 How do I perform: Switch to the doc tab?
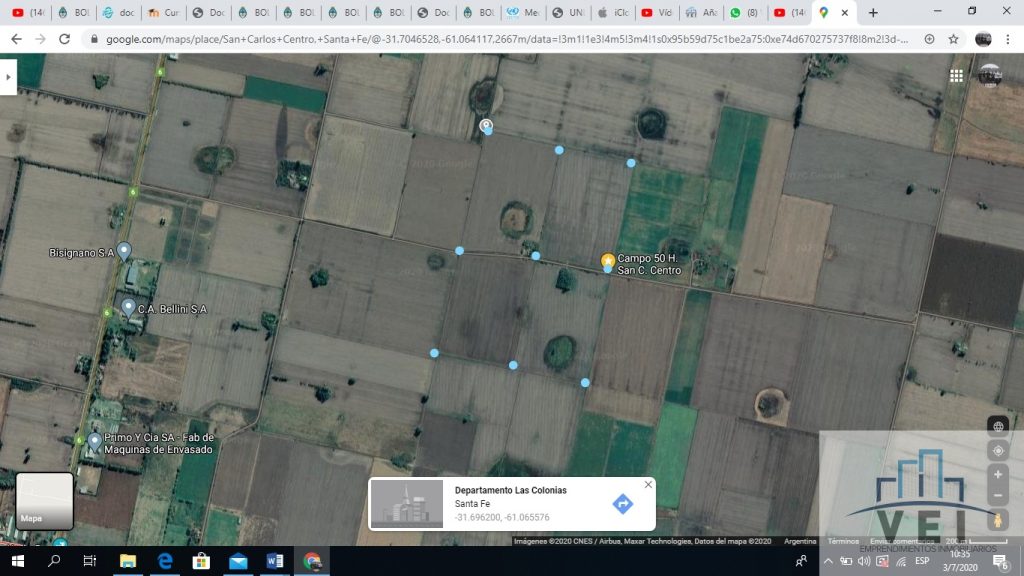pyautogui.click(x=119, y=12)
